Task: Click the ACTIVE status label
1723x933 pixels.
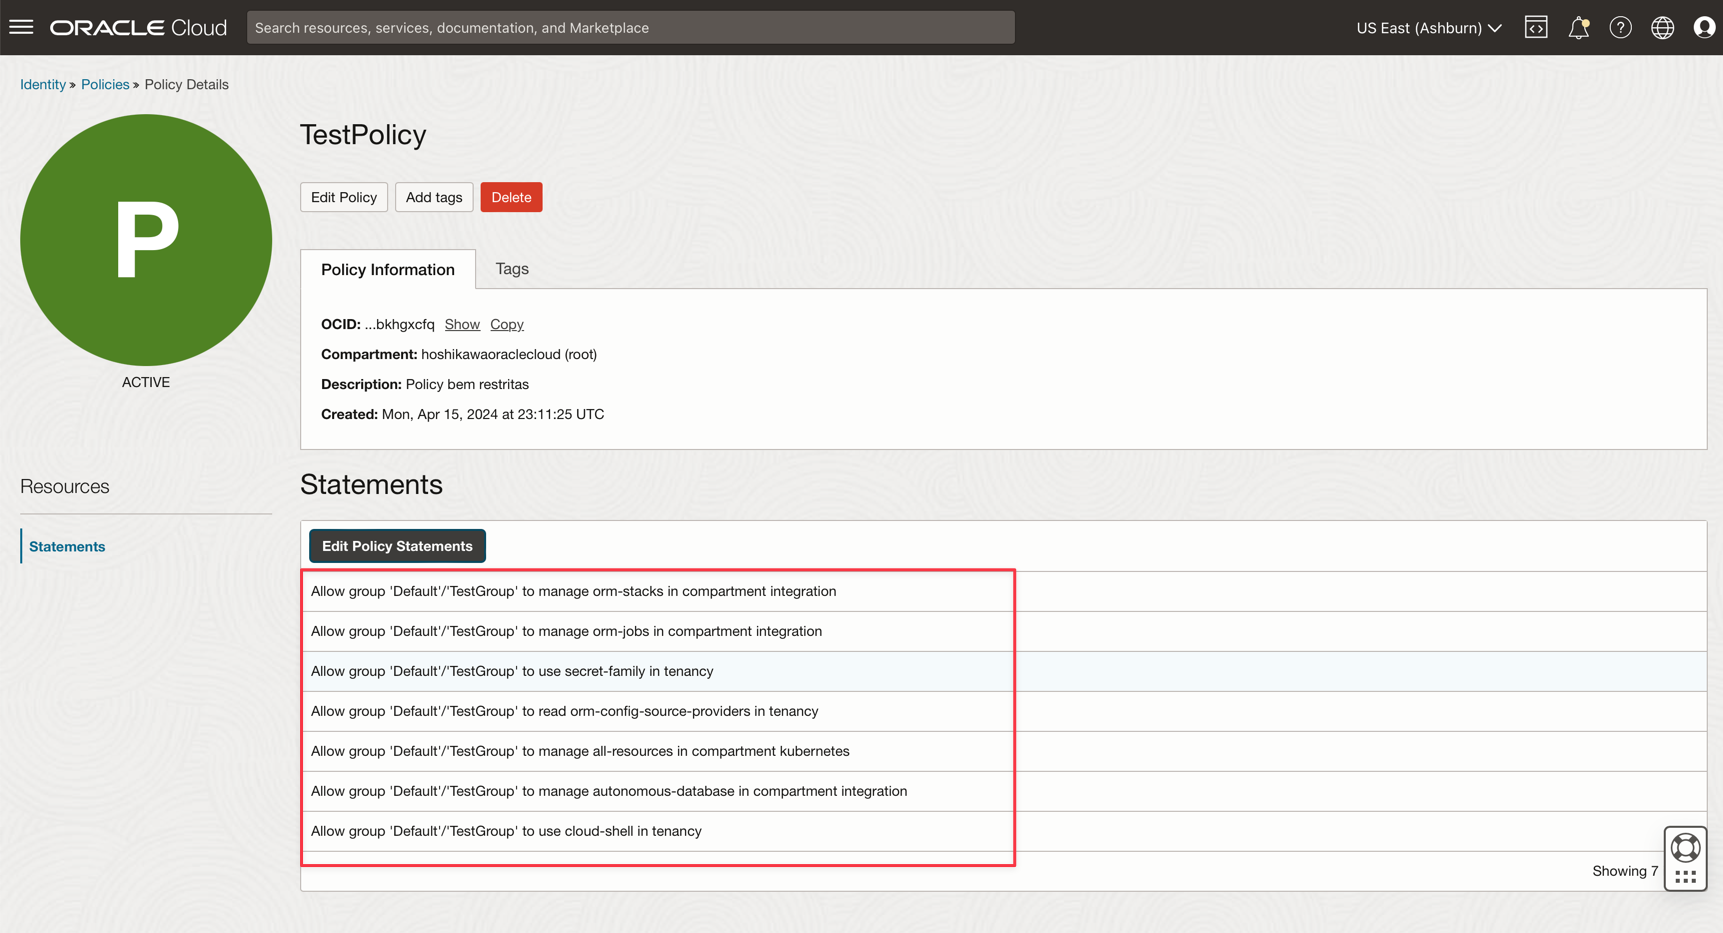Action: (x=146, y=382)
